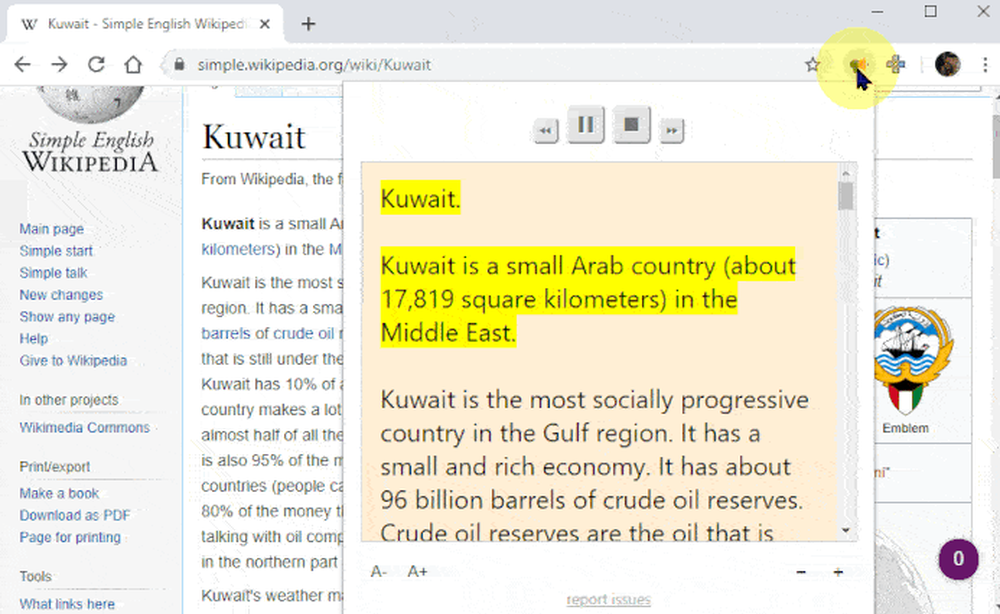Viewport: 1000px width, 614px height.
Task: Open the Download as PDF link
Action: coord(75,515)
